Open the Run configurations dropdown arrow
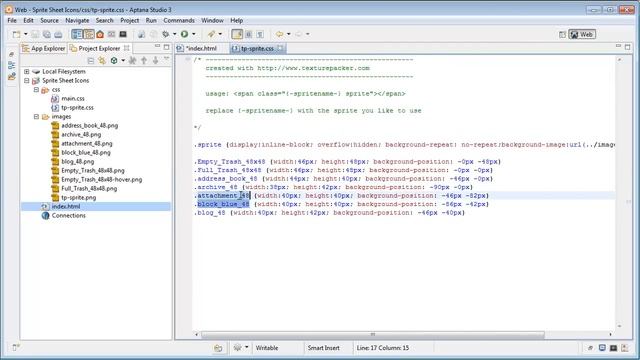The width and height of the screenshot is (640, 360). click(x=193, y=34)
